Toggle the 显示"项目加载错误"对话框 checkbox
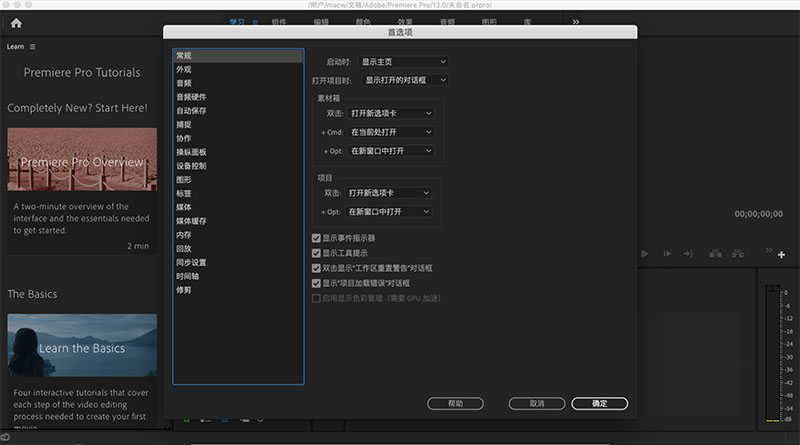Viewport: 800px width, 445px height. (x=316, y=283)
